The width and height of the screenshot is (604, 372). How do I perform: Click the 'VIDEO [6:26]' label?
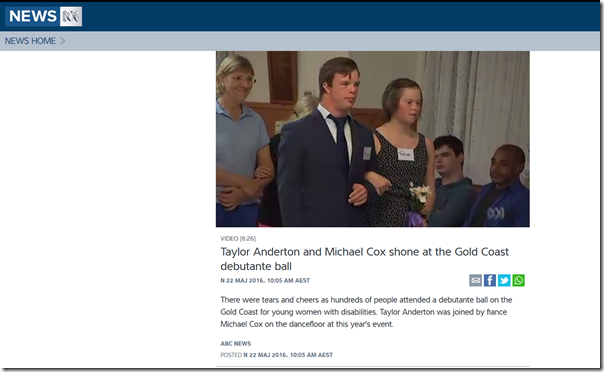(238, 238)
